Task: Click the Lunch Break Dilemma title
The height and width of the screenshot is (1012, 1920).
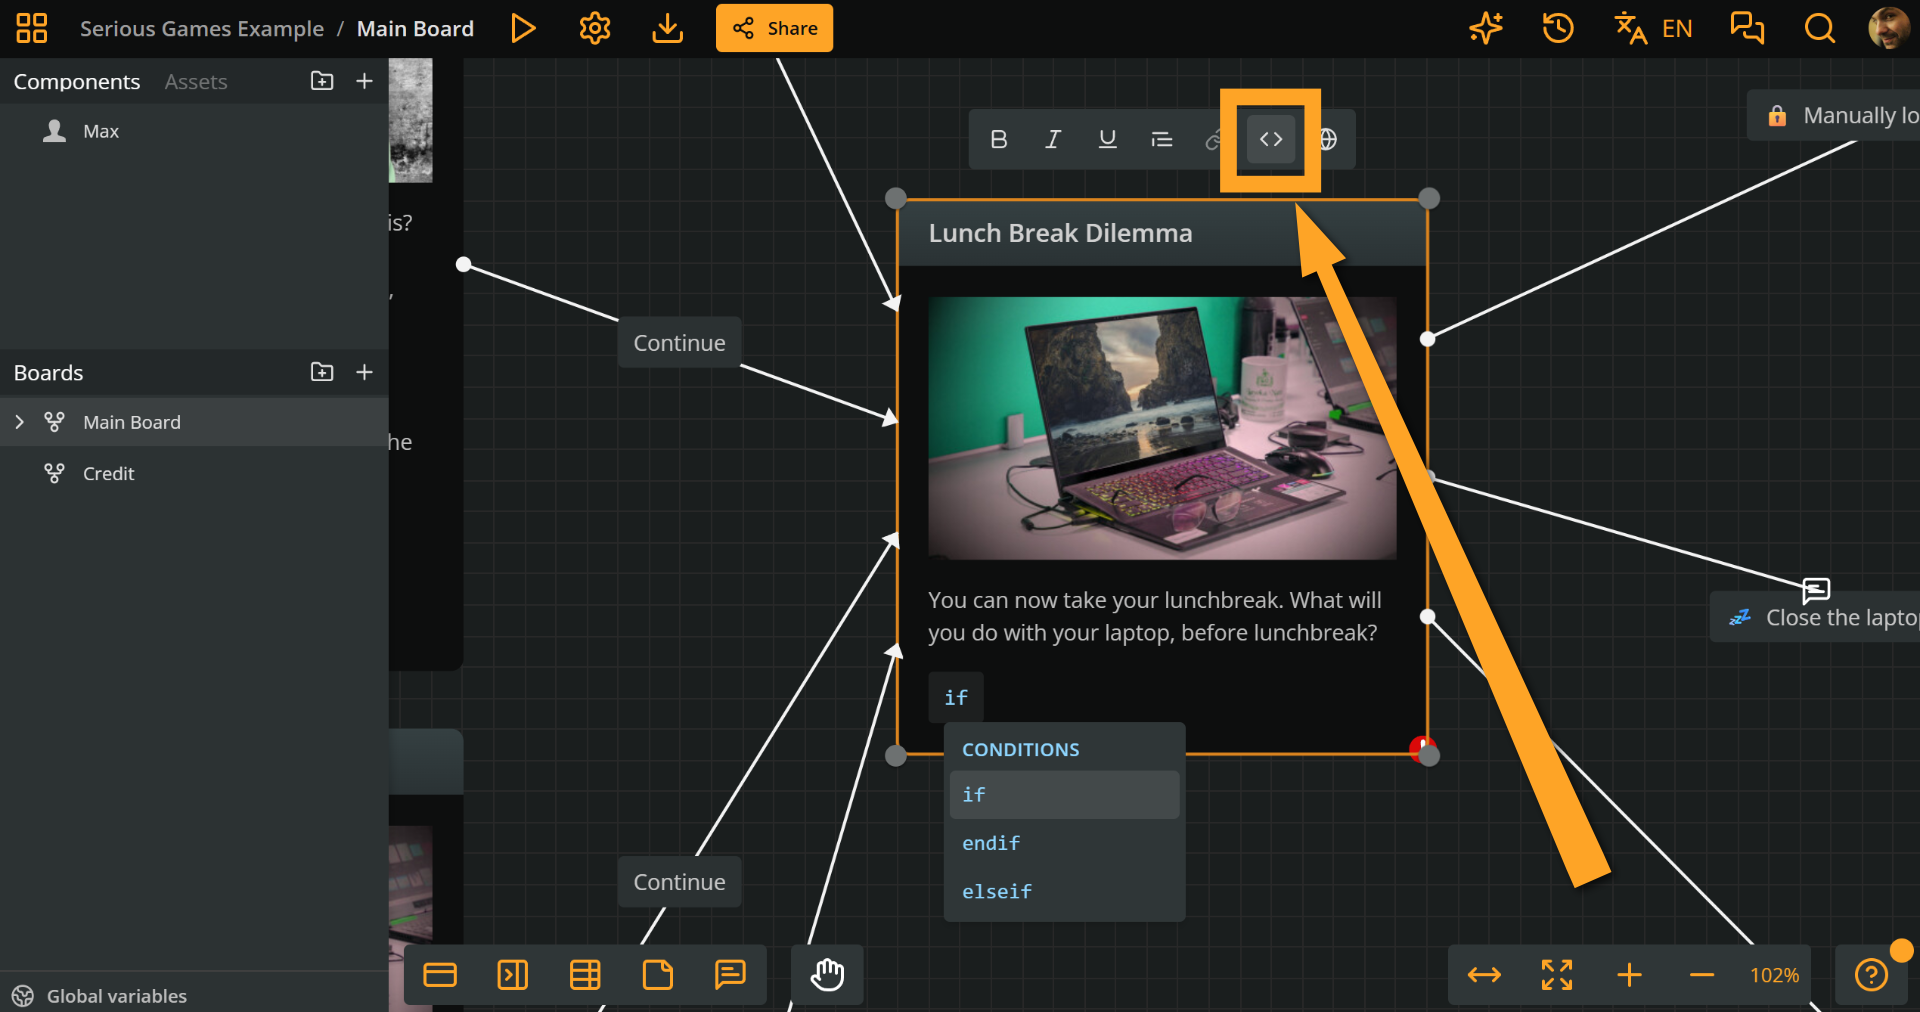Action: pos(1060,233)
